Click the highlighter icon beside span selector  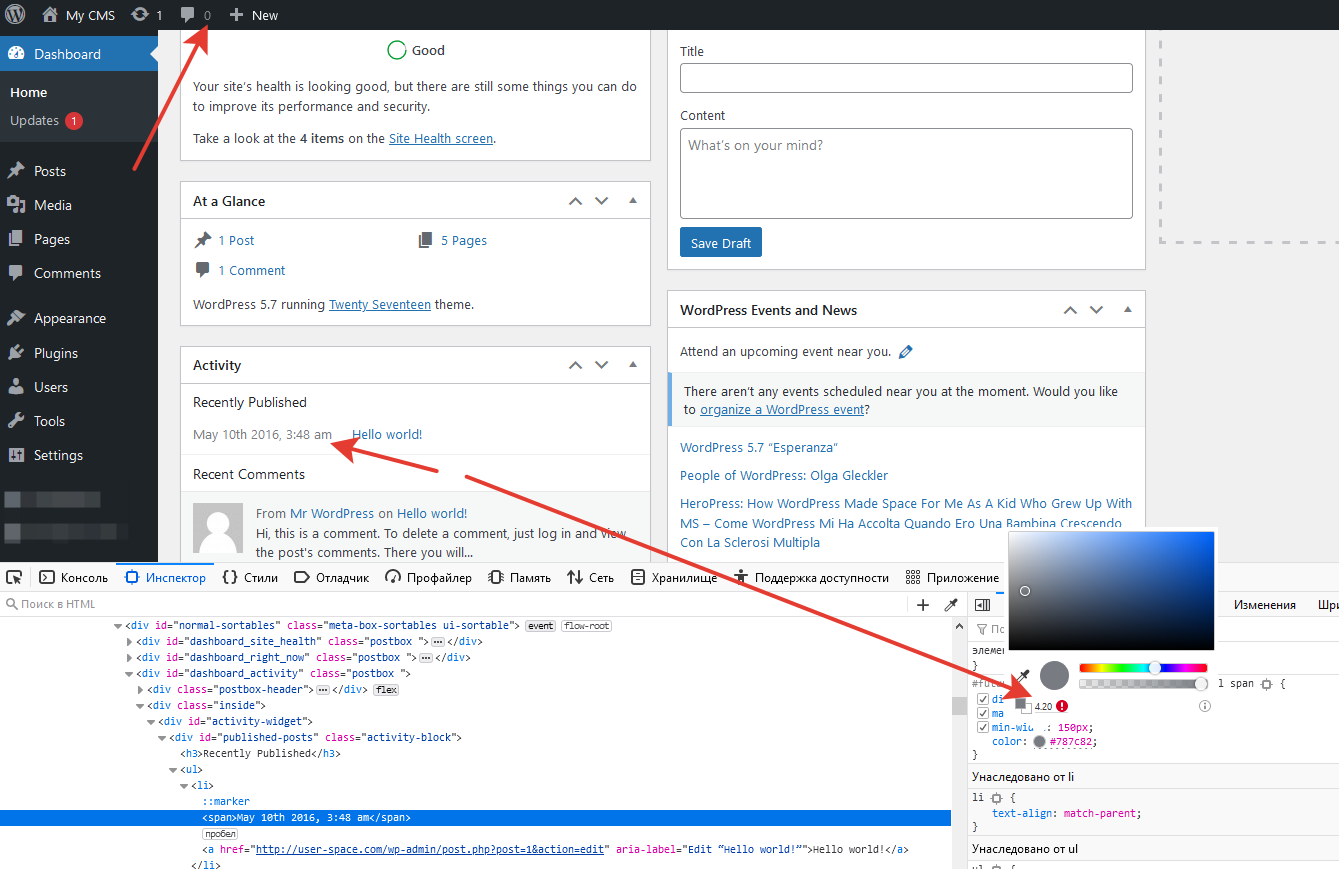click(x=1267, y=684)
